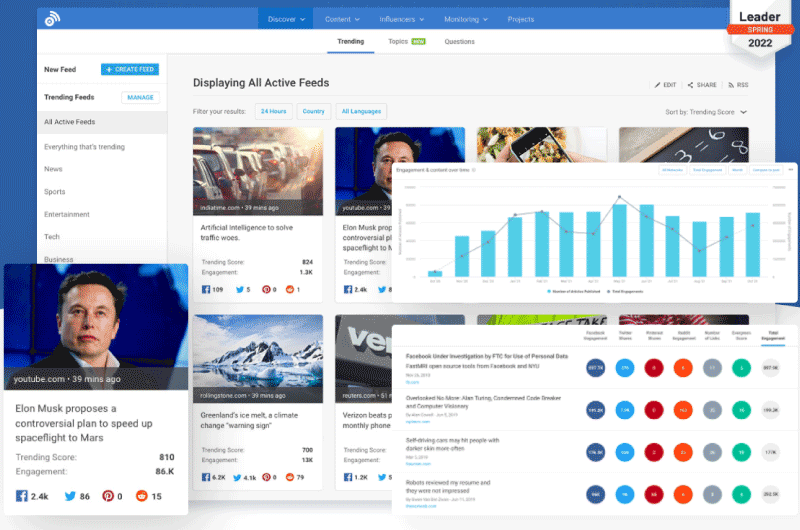This screenshot has height=530, width=800.
Task: Sort table by Evergreen Score column
Action: coord(741,336)
